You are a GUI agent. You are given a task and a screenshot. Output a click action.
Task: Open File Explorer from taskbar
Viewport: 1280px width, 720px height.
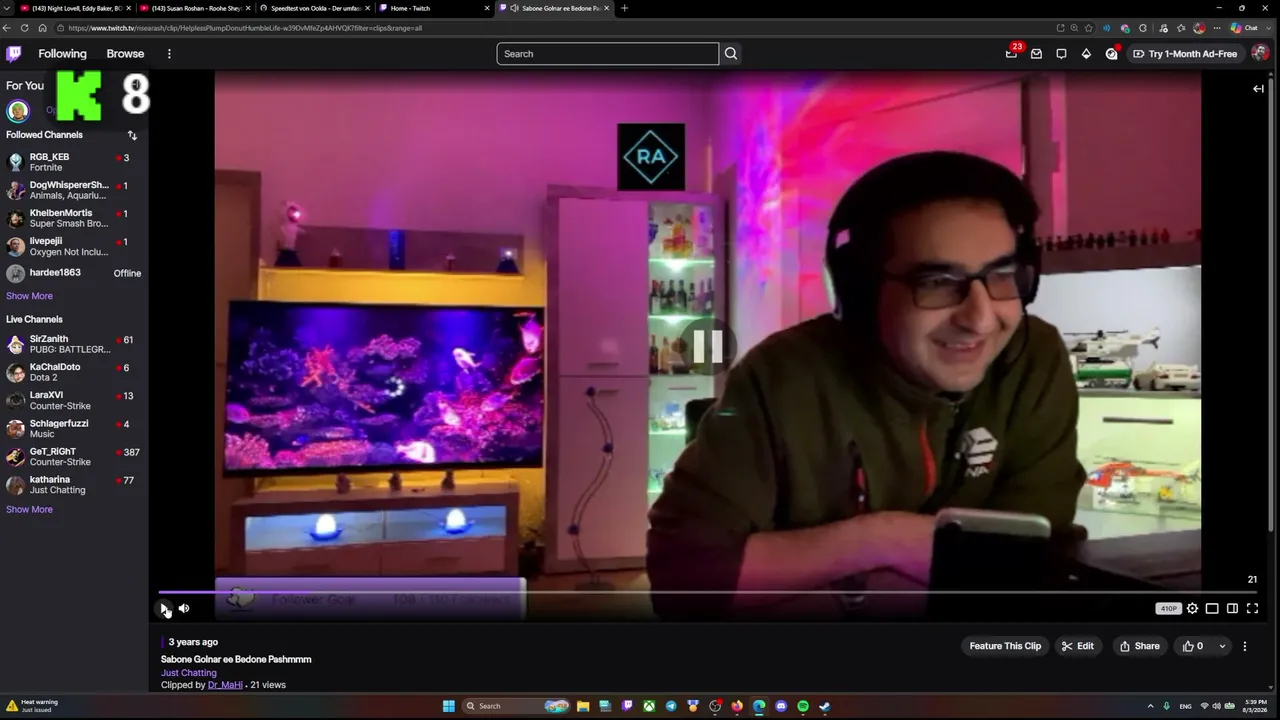click(583, 706)
